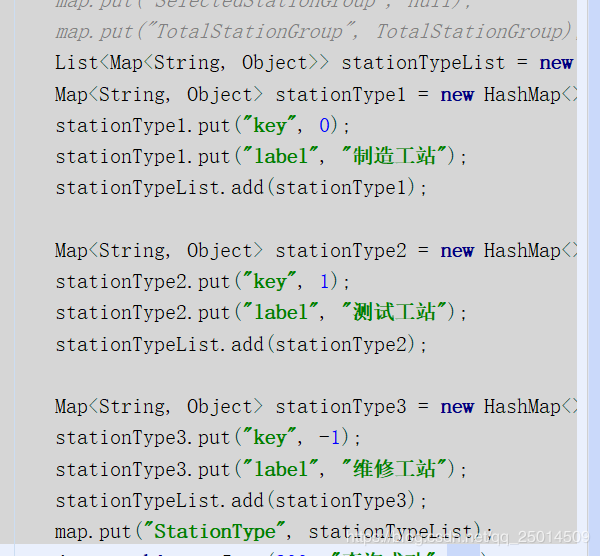Click the number 1 in stationType2.put key

pos(319,281)
